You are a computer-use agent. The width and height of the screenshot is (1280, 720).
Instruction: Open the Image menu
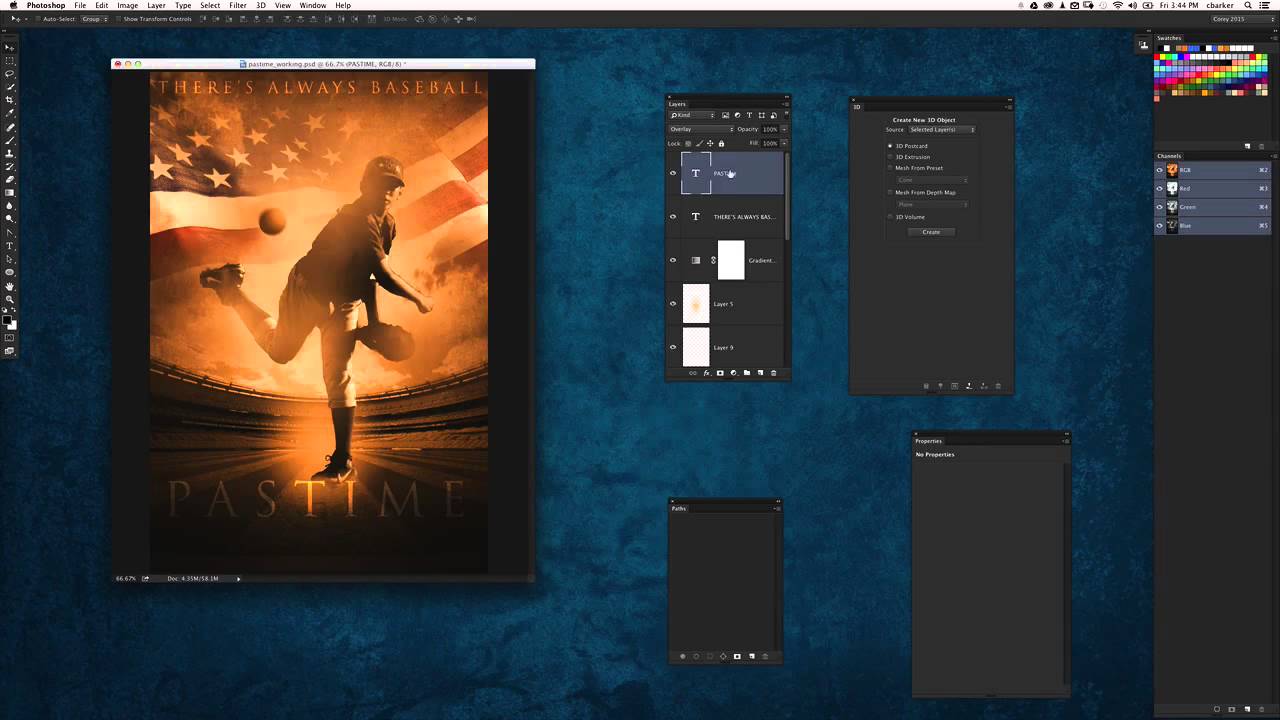click(x=127, y=5)
